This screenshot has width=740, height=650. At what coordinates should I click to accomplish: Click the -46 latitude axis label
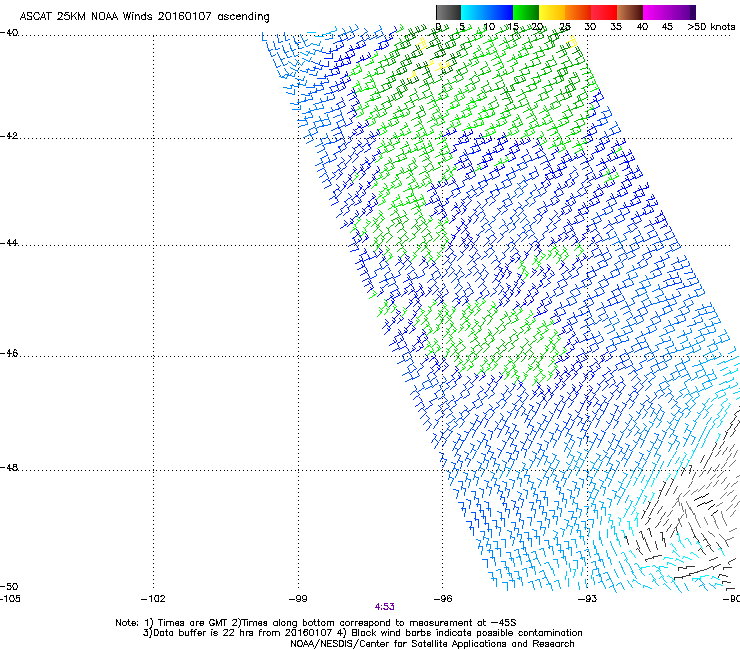point(9,354)
